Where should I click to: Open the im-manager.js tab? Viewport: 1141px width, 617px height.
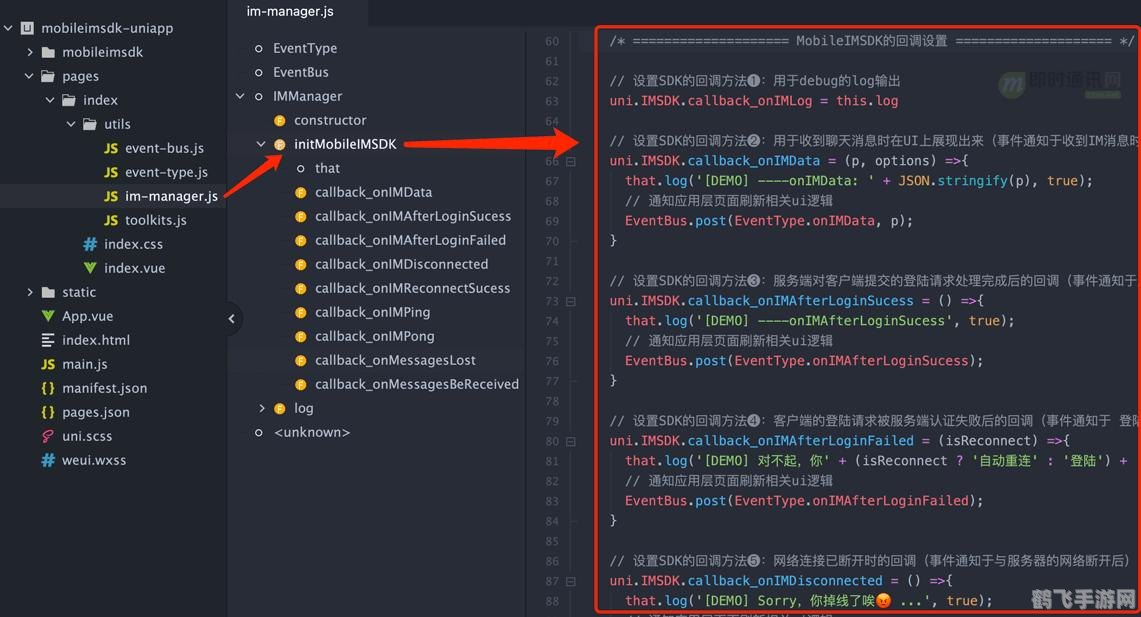[x=290, y=12]
